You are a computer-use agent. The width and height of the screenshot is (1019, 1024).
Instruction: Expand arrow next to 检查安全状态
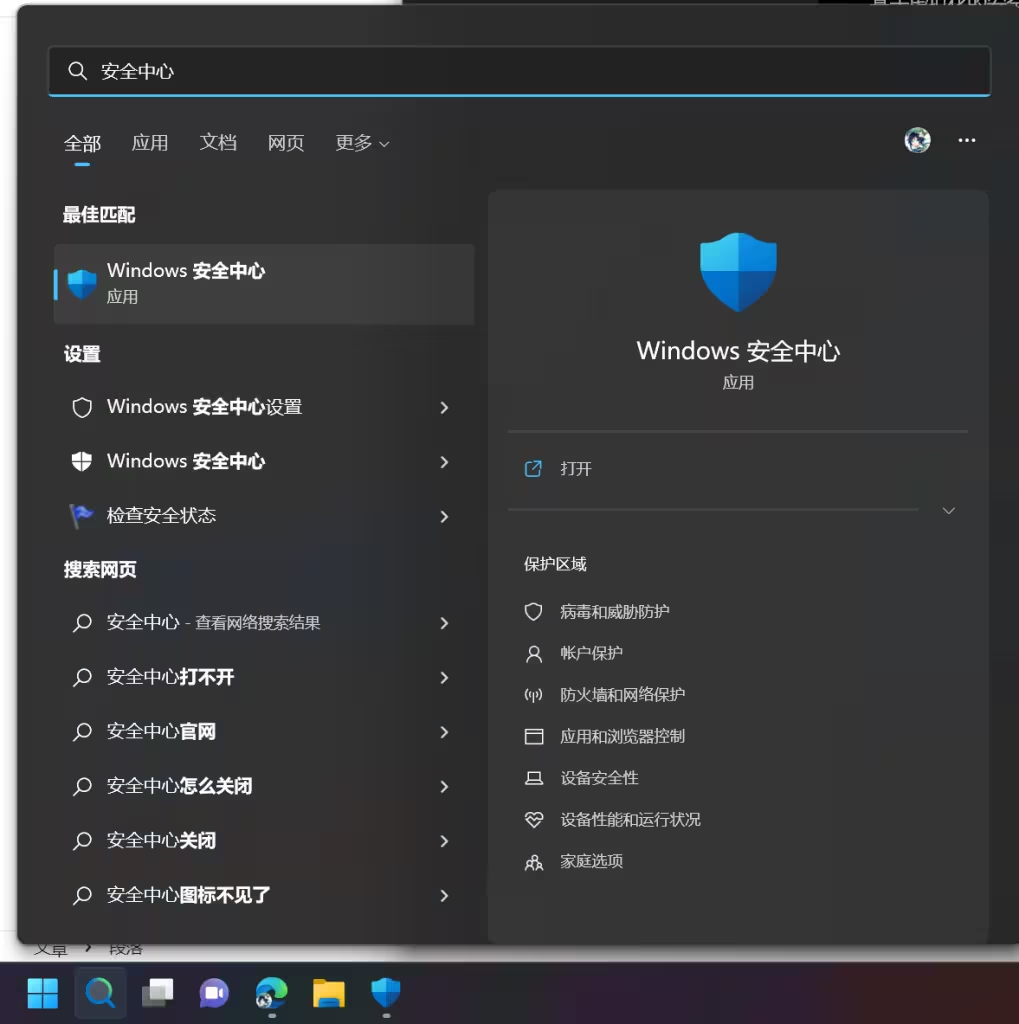(444, 517)
